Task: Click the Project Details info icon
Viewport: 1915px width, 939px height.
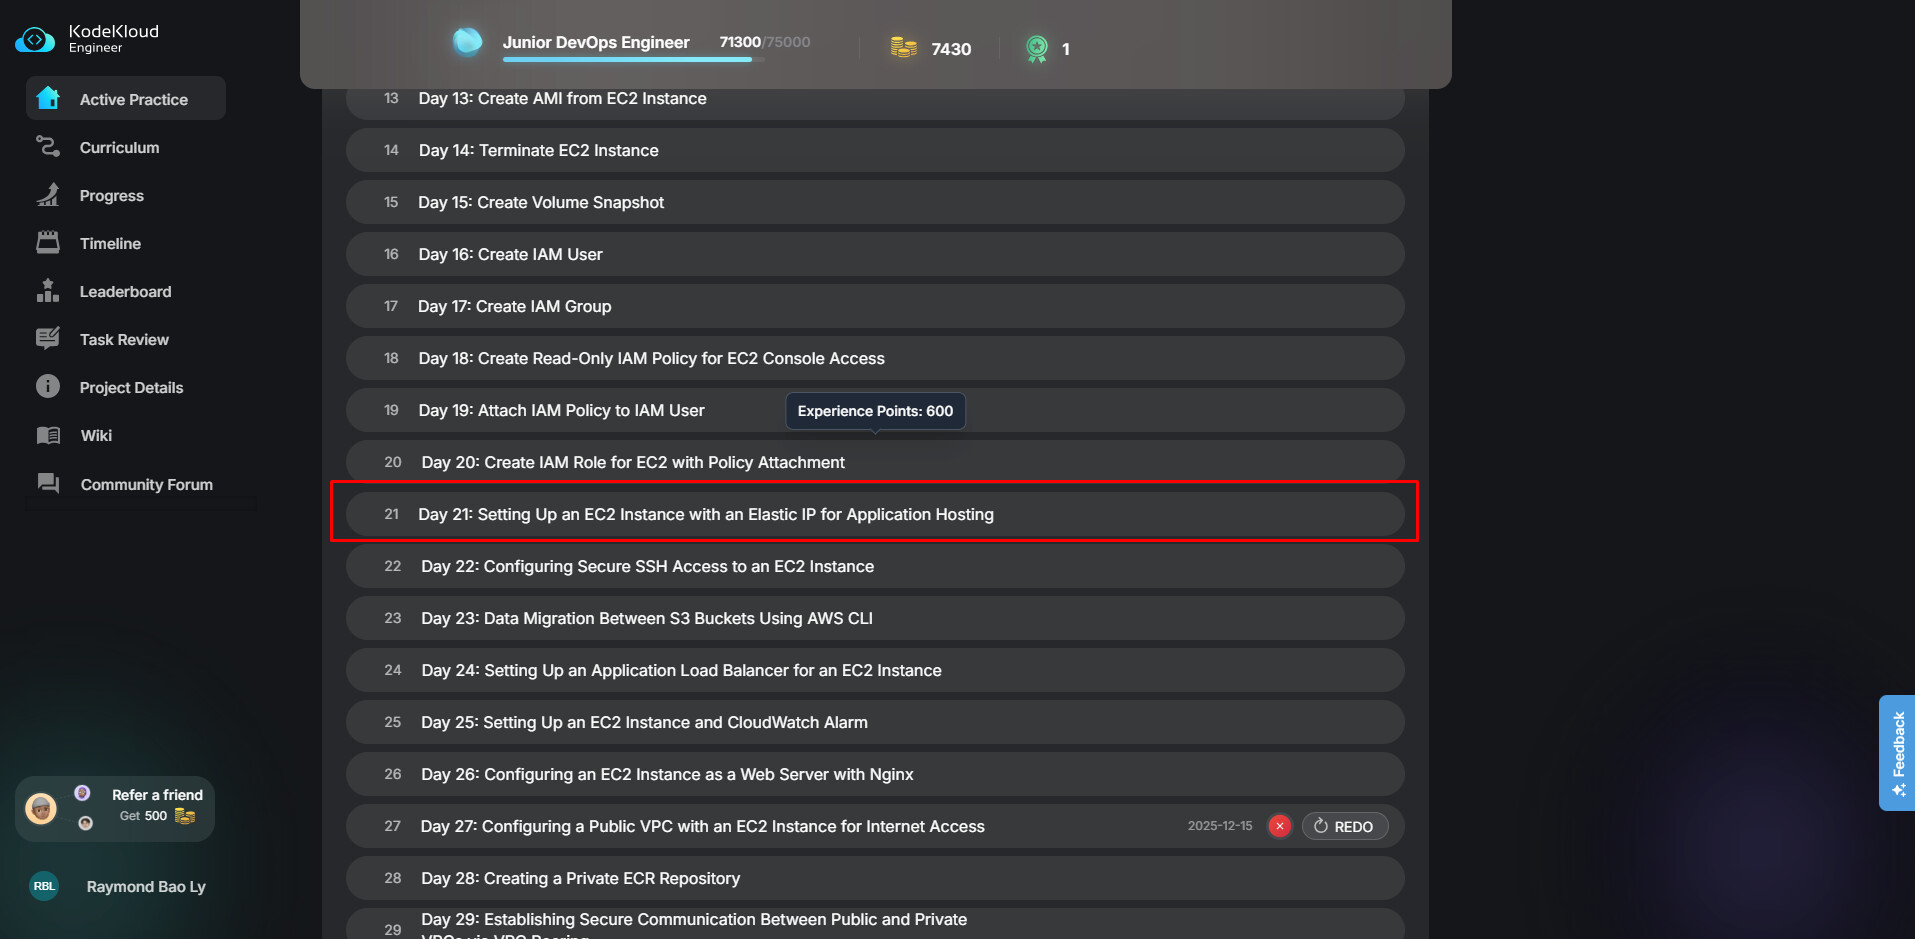Action: (x=48, y=387)
